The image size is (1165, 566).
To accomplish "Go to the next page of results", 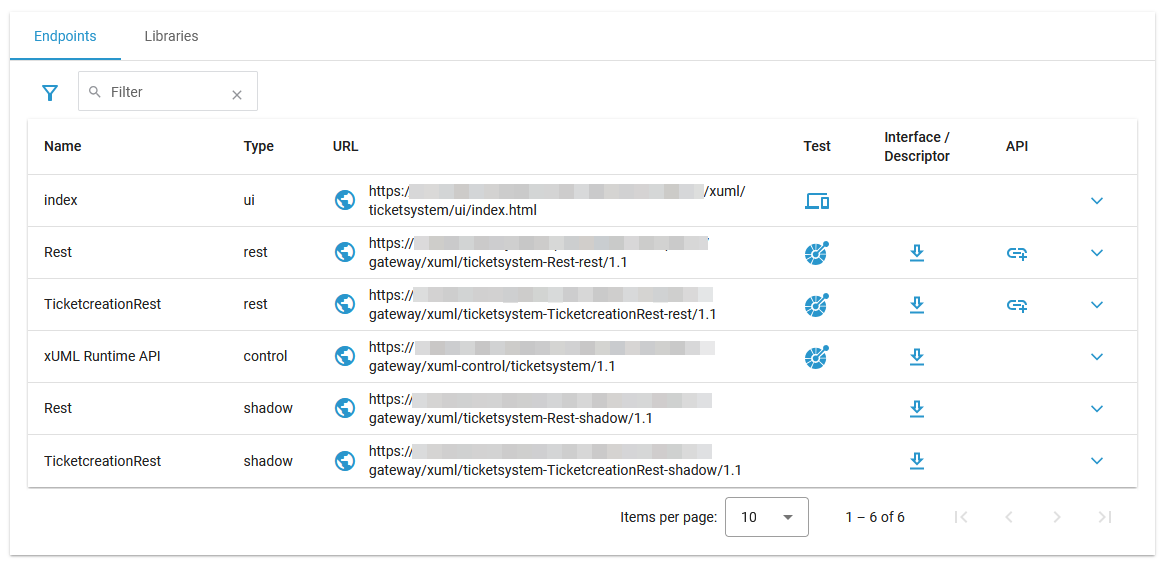I will [x=1056, y=517].
